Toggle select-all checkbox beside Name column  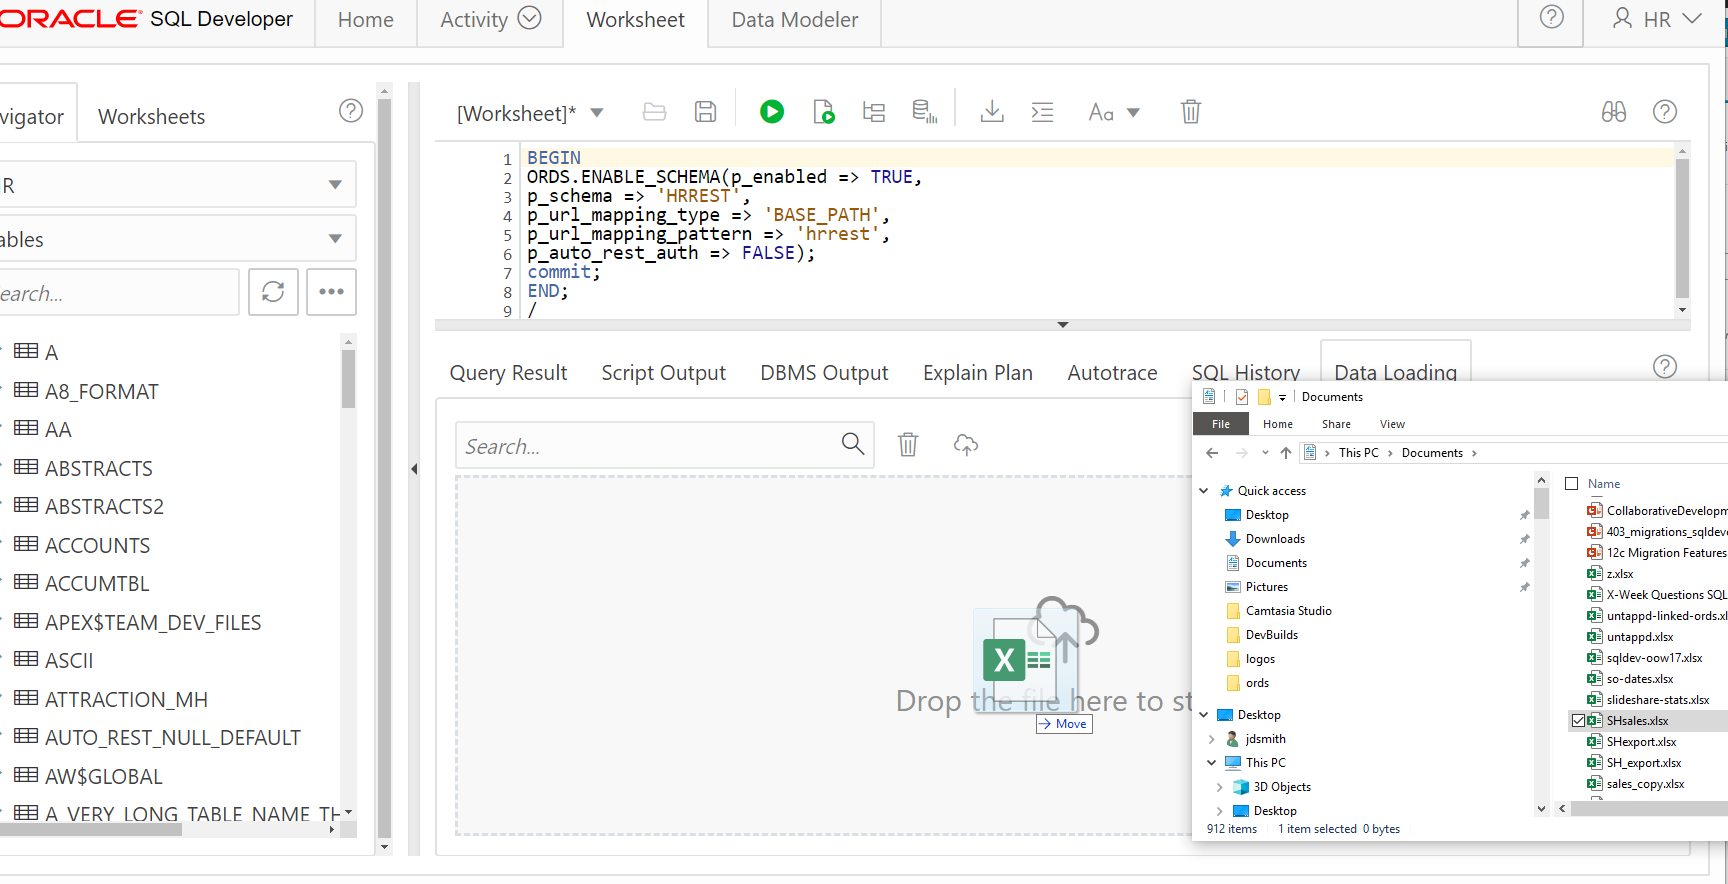(1571, 484)
